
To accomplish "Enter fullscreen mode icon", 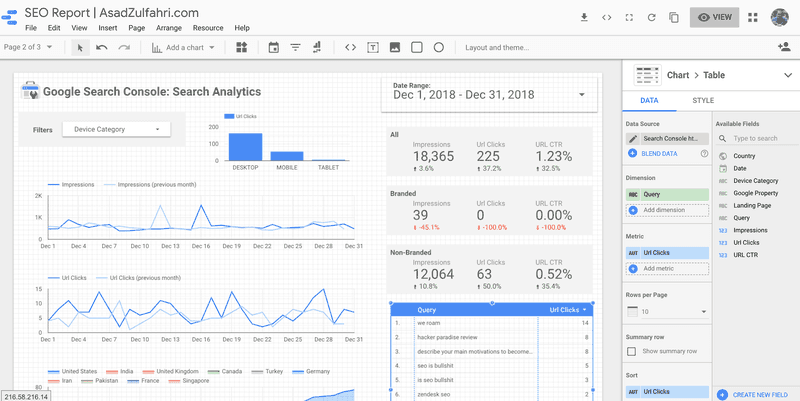I will [629, 17].
